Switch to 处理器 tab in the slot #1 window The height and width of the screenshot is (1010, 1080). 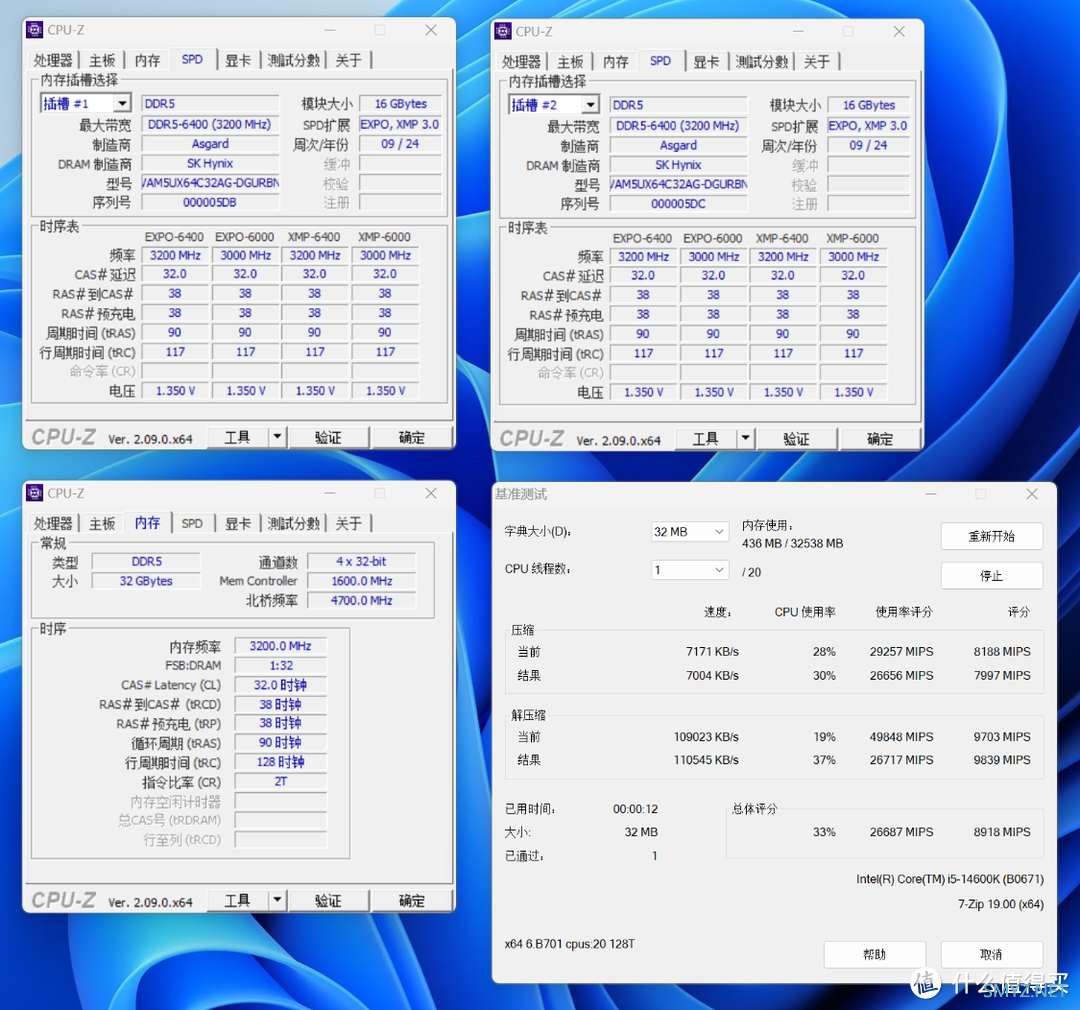click(53, 61)
